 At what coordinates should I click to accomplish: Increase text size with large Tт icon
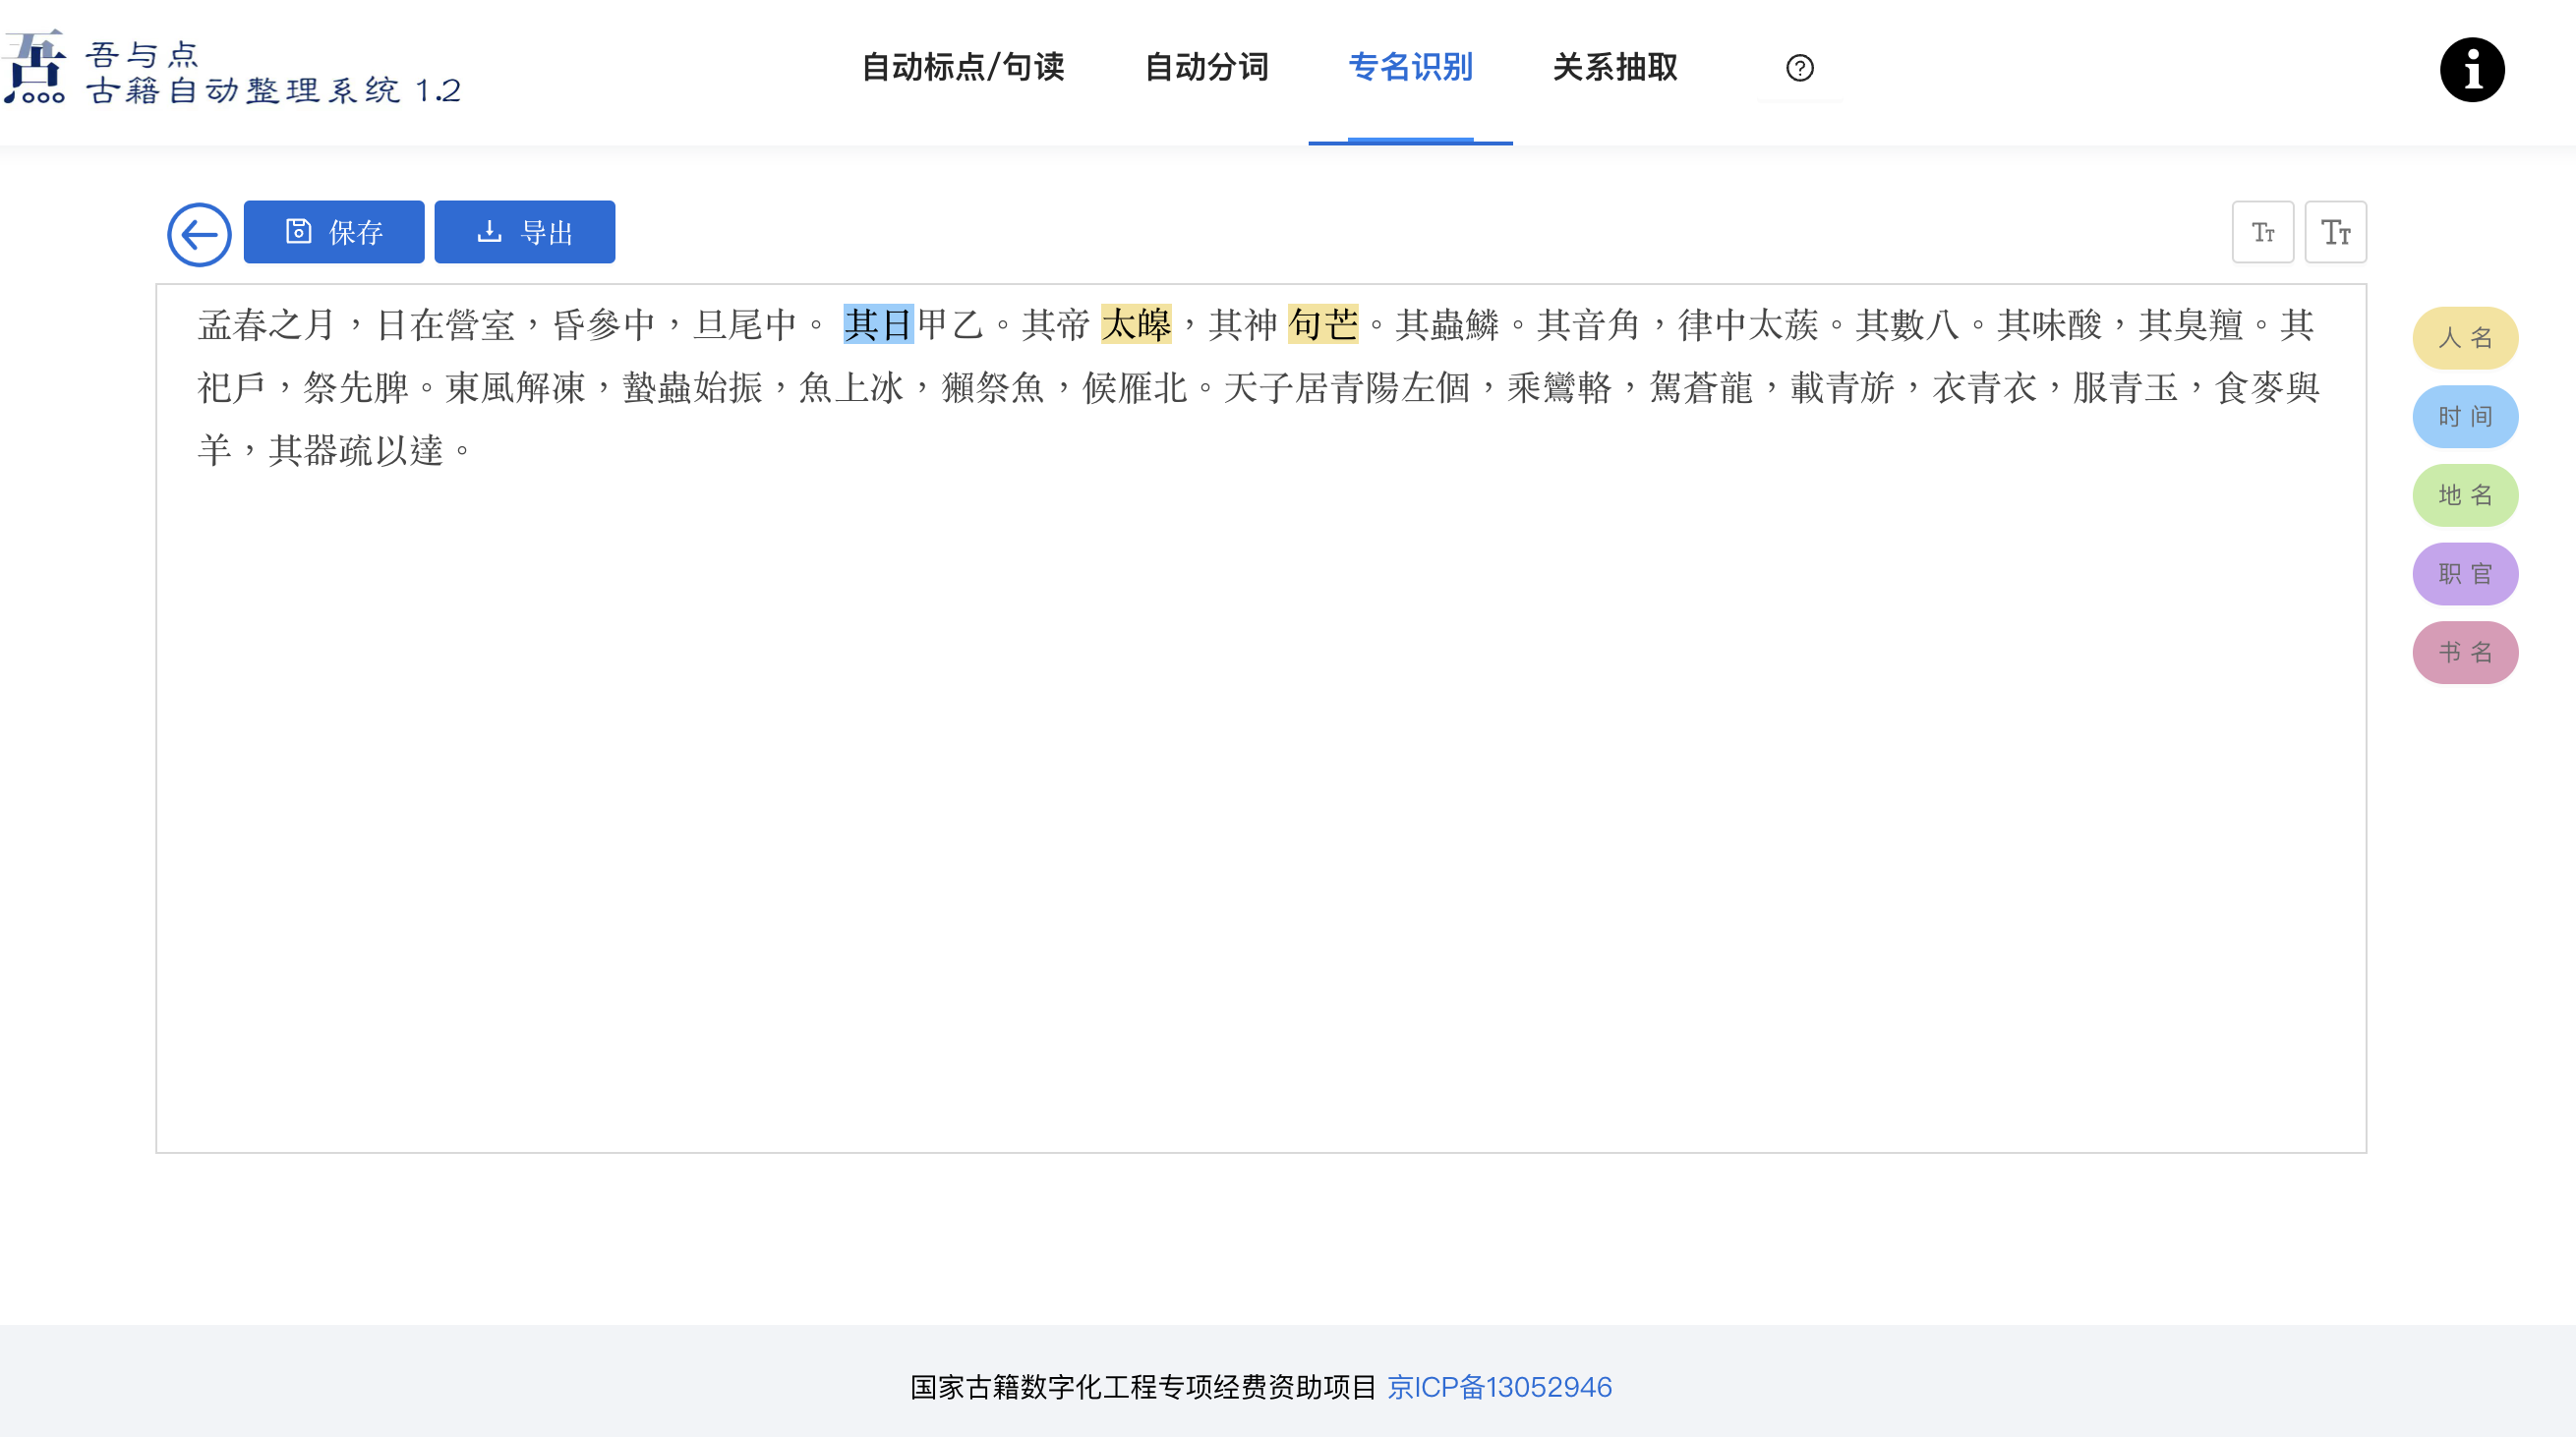(2335, 232)
